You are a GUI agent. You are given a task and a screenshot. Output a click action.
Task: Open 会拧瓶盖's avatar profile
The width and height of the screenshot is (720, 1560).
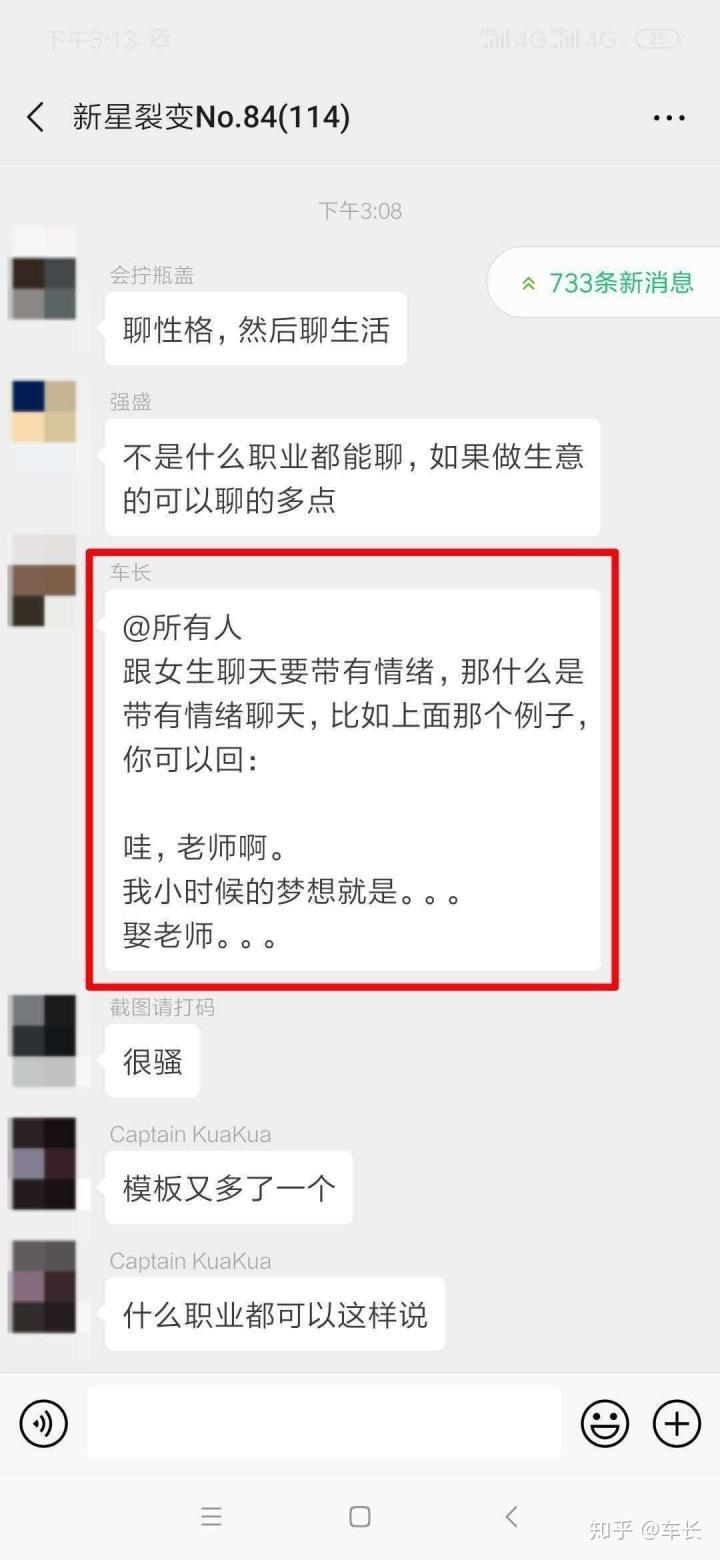tap(43, 288)
